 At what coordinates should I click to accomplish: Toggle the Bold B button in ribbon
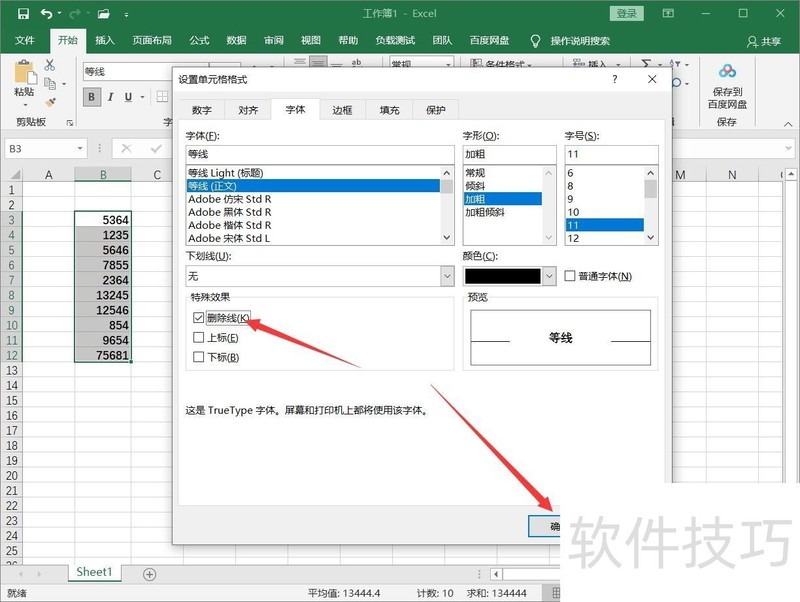92,97
